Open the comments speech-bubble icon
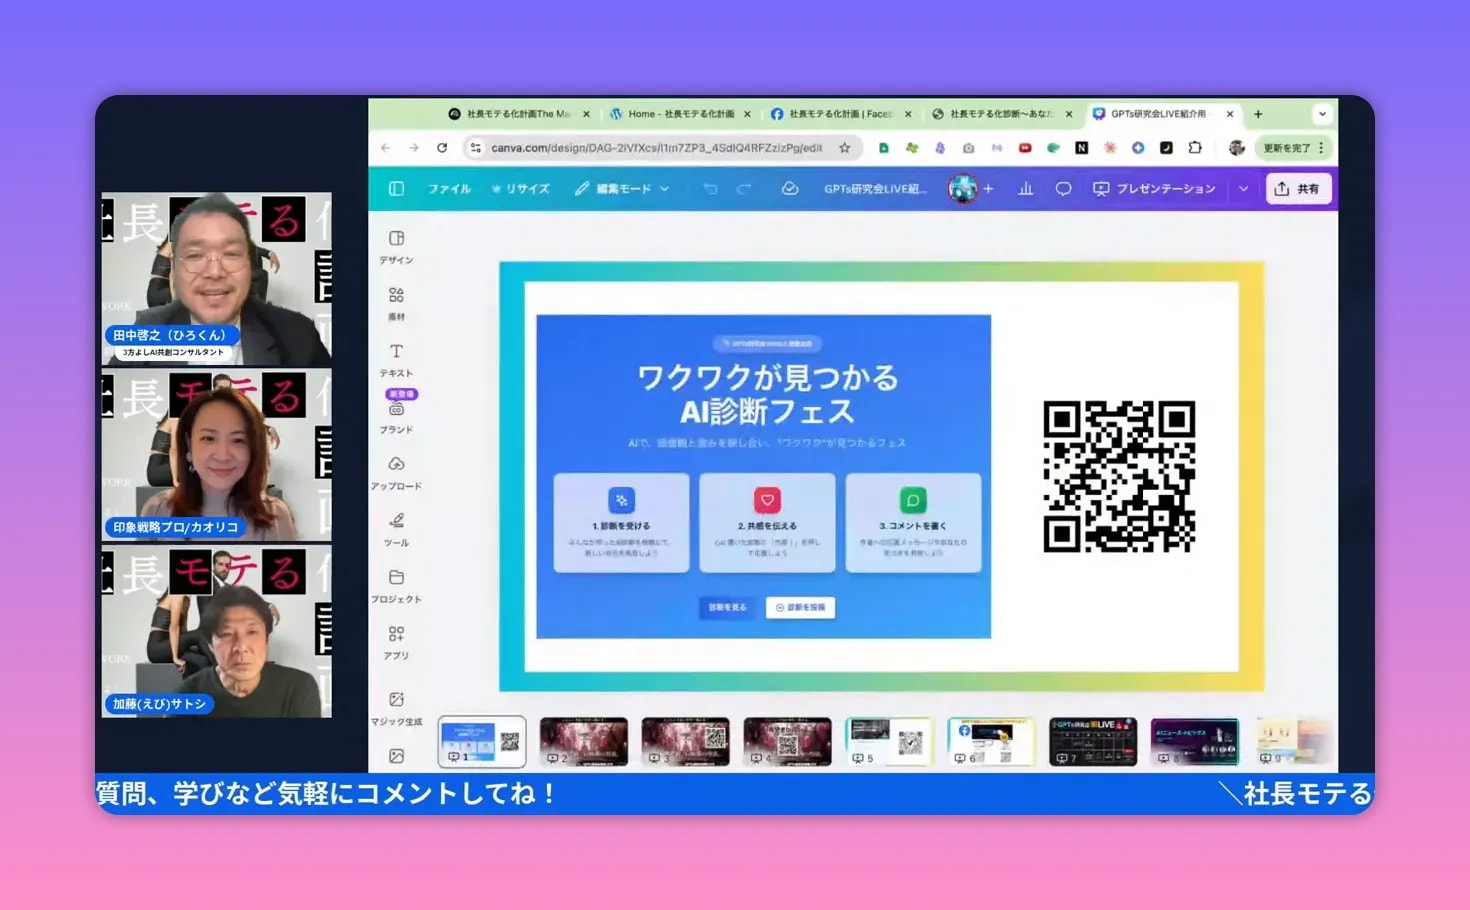The image size is (1470, 910). tap(1062, 189)
